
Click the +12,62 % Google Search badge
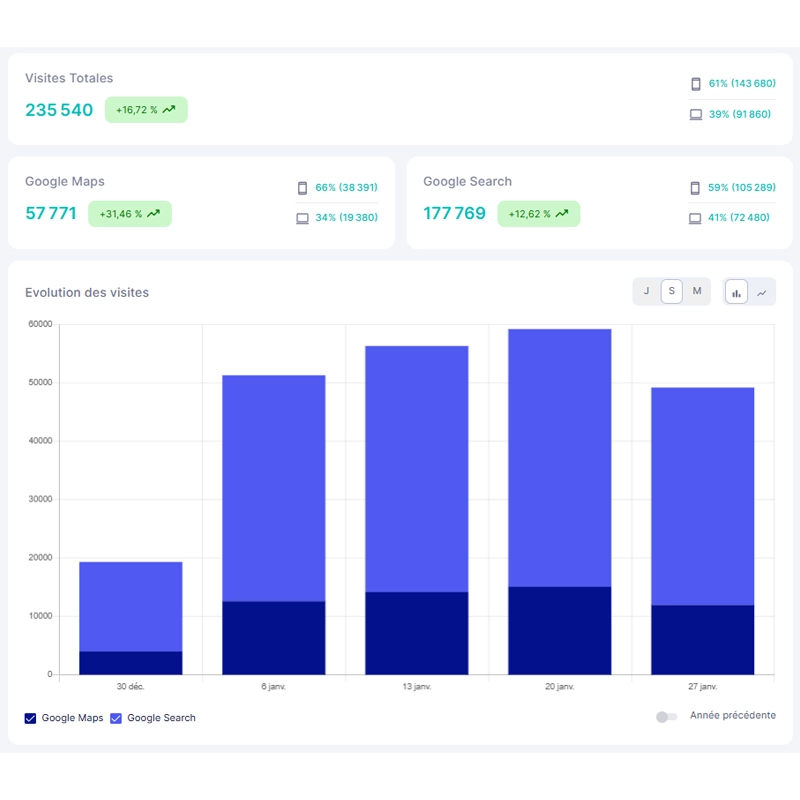[539, 213]
